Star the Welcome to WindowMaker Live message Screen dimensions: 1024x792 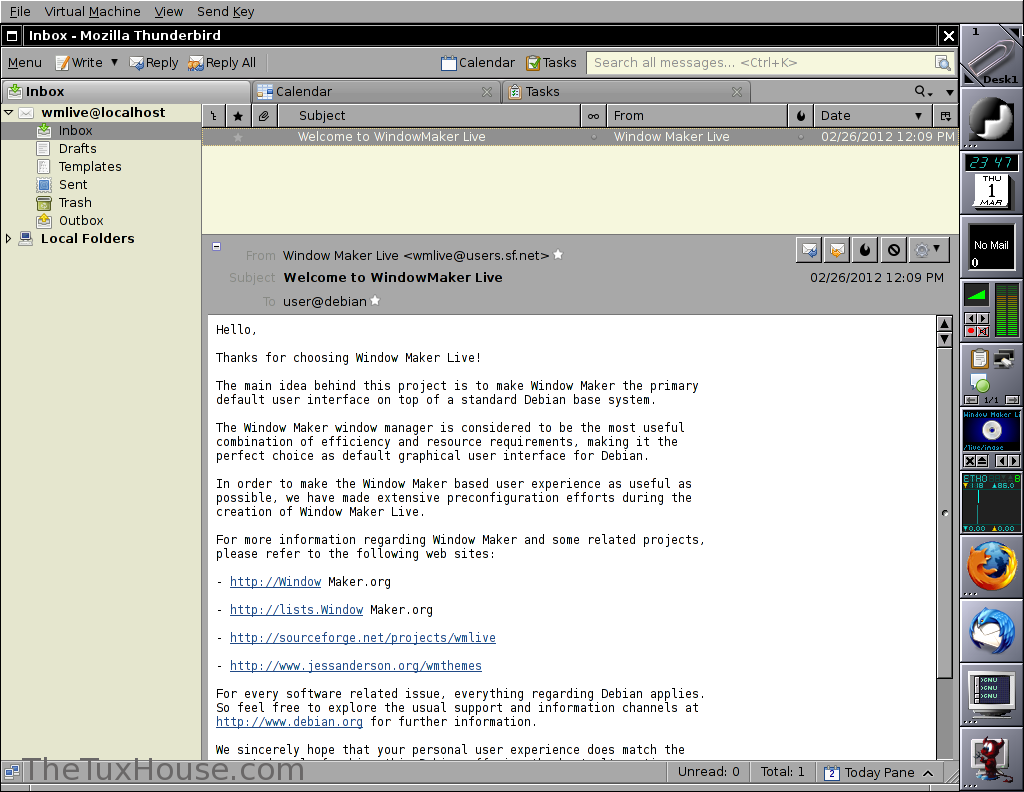pyautogui.click(x=238, y=137)
